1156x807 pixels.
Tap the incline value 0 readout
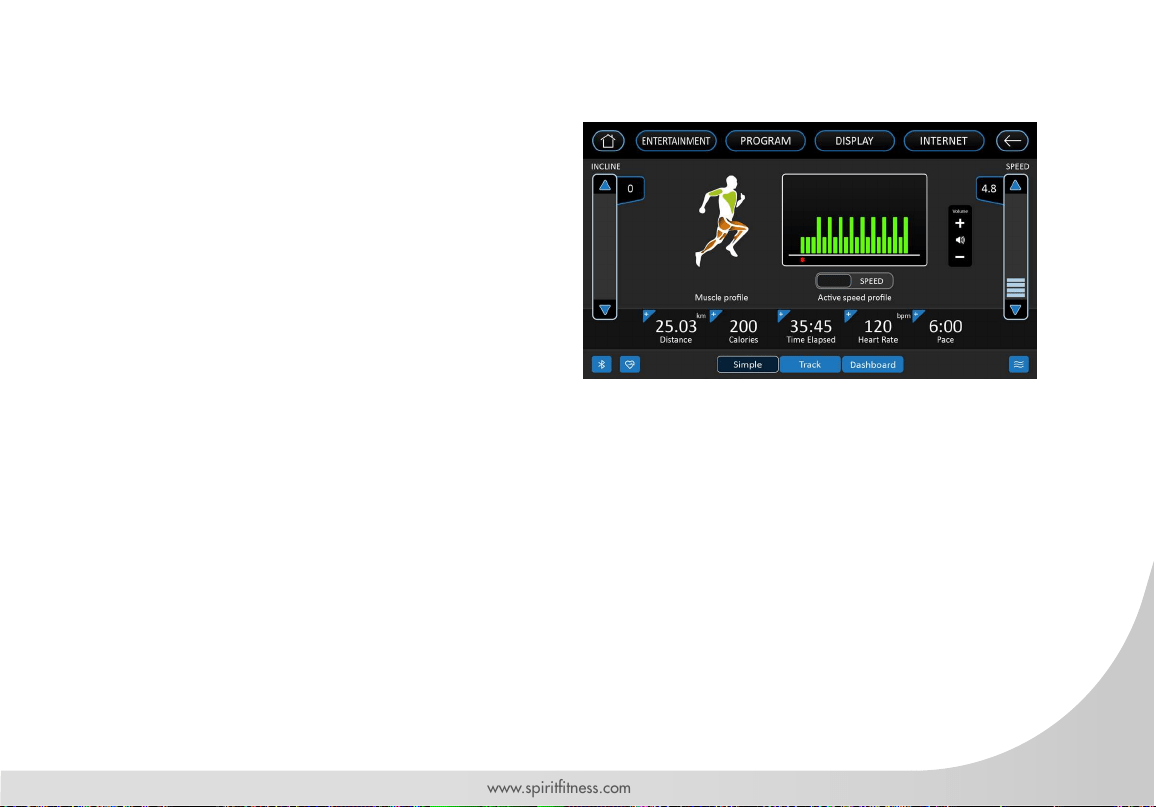630,189
